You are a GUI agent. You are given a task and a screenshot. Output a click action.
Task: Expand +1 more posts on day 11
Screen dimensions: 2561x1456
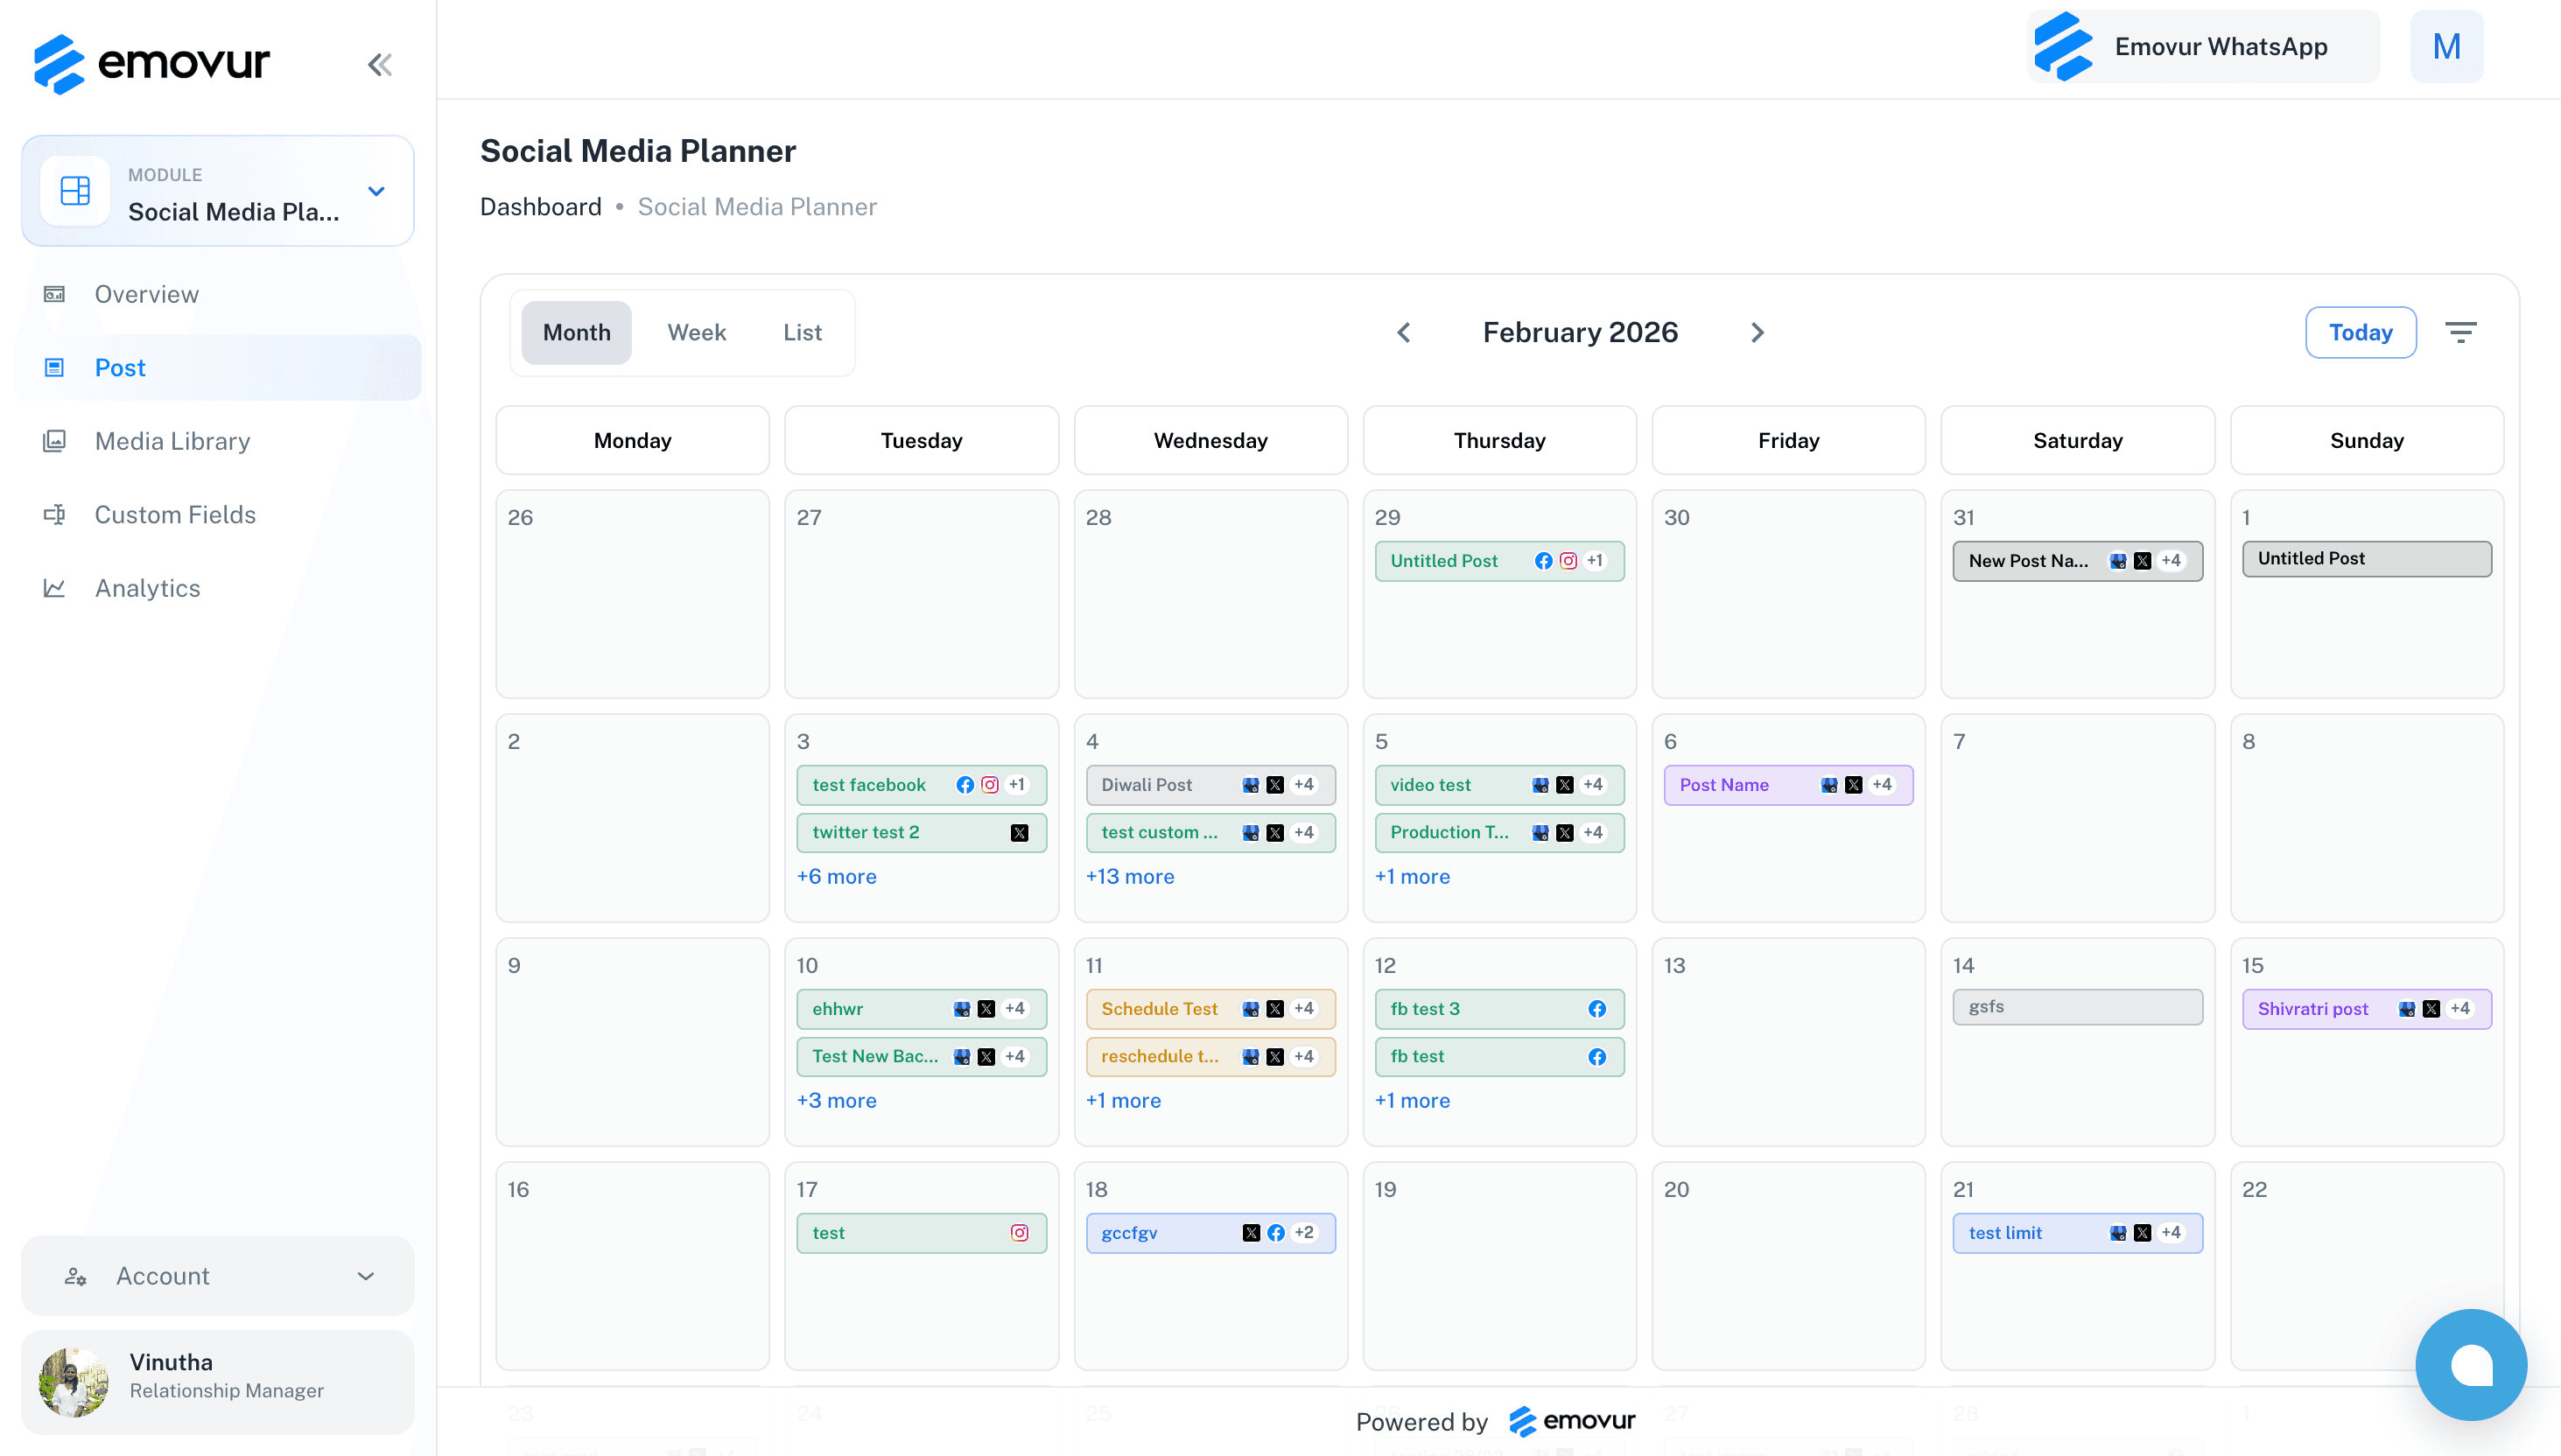pyautogui.click(x=1123, y=1100)
